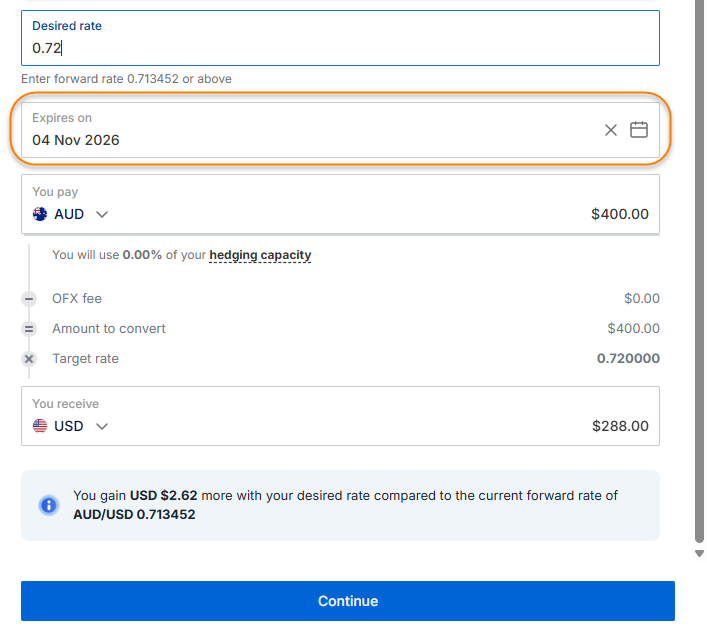Click the equals icon beside Amount to convert
707x632 pixels.
click(x=29, y=329)
